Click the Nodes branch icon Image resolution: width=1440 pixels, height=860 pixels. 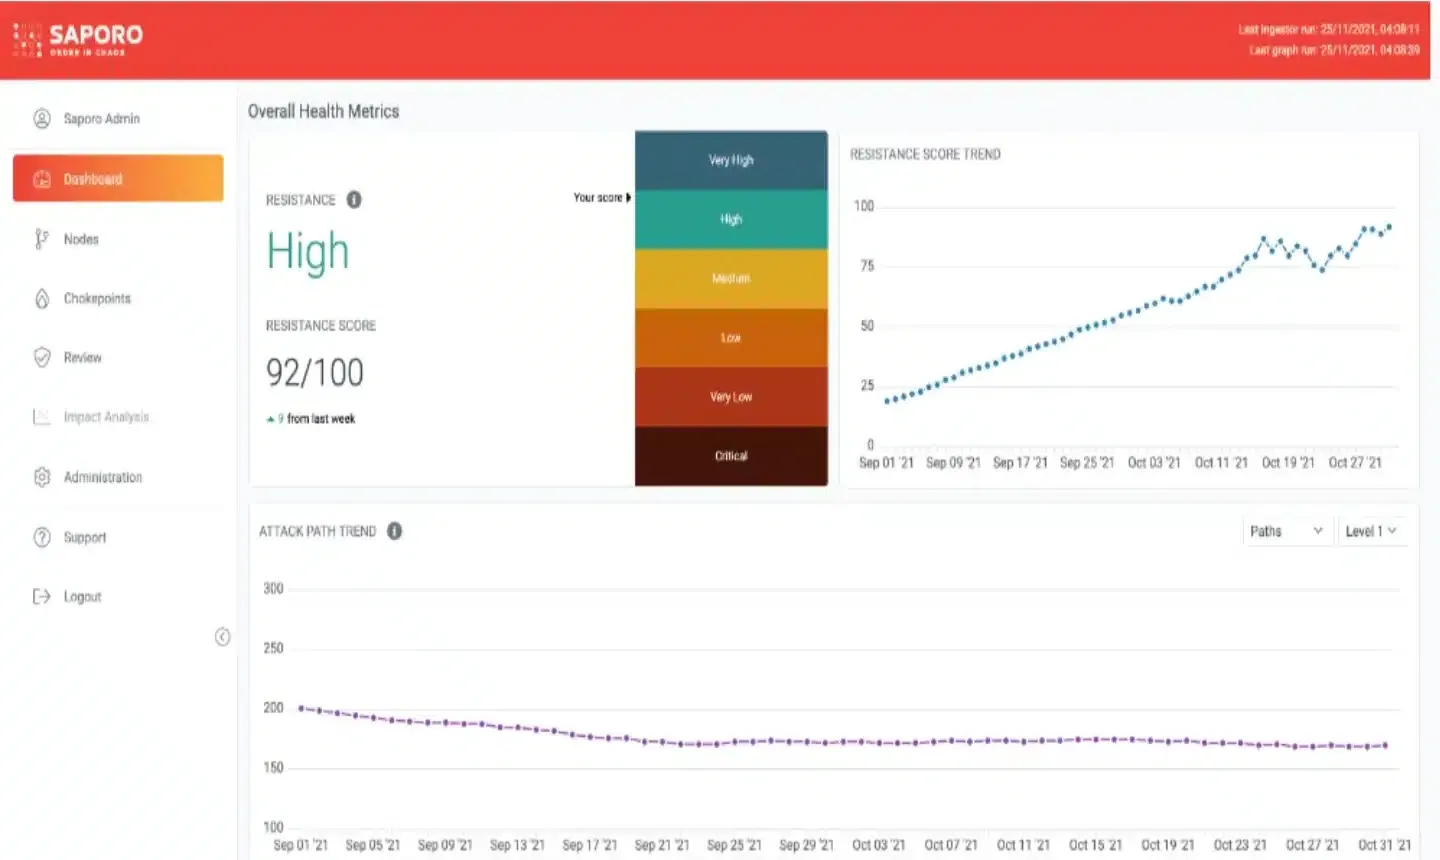coord(41,239)
